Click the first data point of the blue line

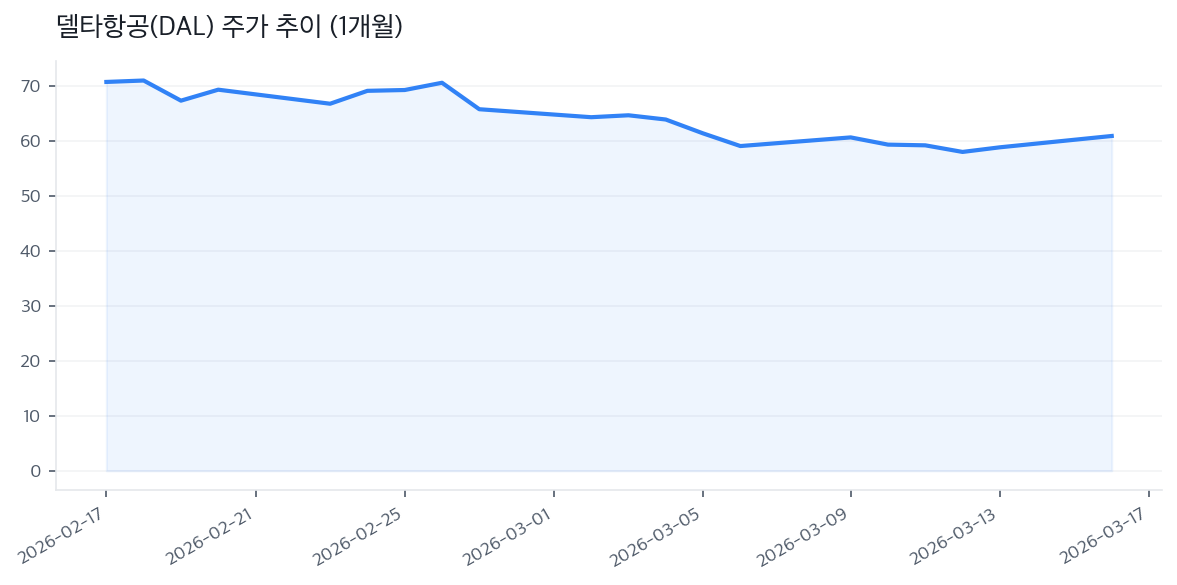point(106,82)
